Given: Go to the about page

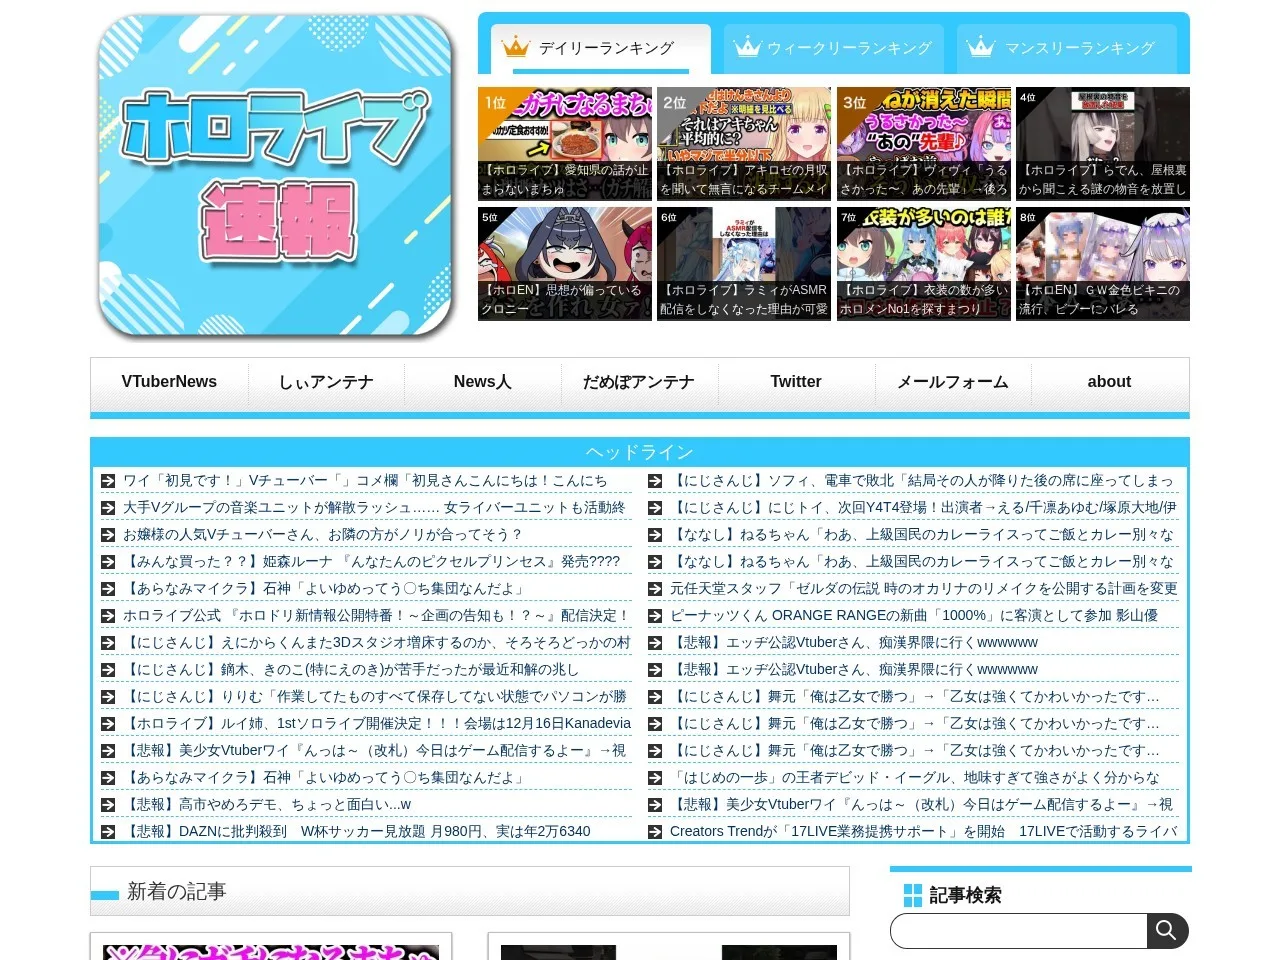Looking at the screenshot, I should (x=1109, y=382).
